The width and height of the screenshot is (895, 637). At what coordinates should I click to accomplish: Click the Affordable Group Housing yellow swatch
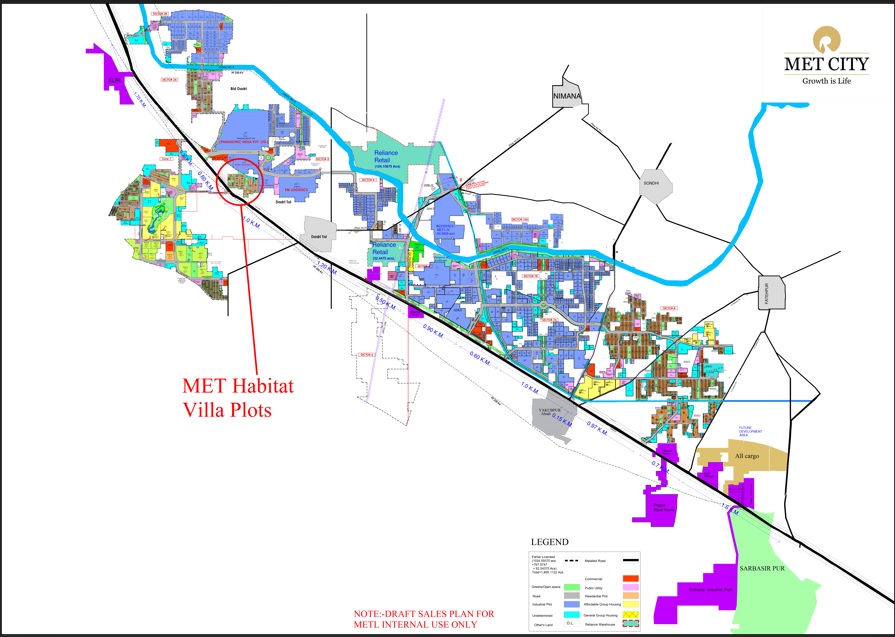pyautogui.click(x=630, y=603)
